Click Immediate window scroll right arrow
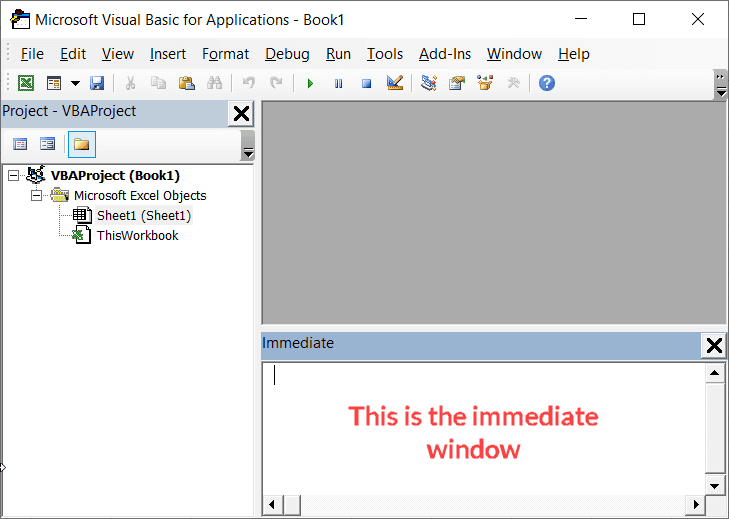Viewport: 729px width, 519px height. coord(696,505)
